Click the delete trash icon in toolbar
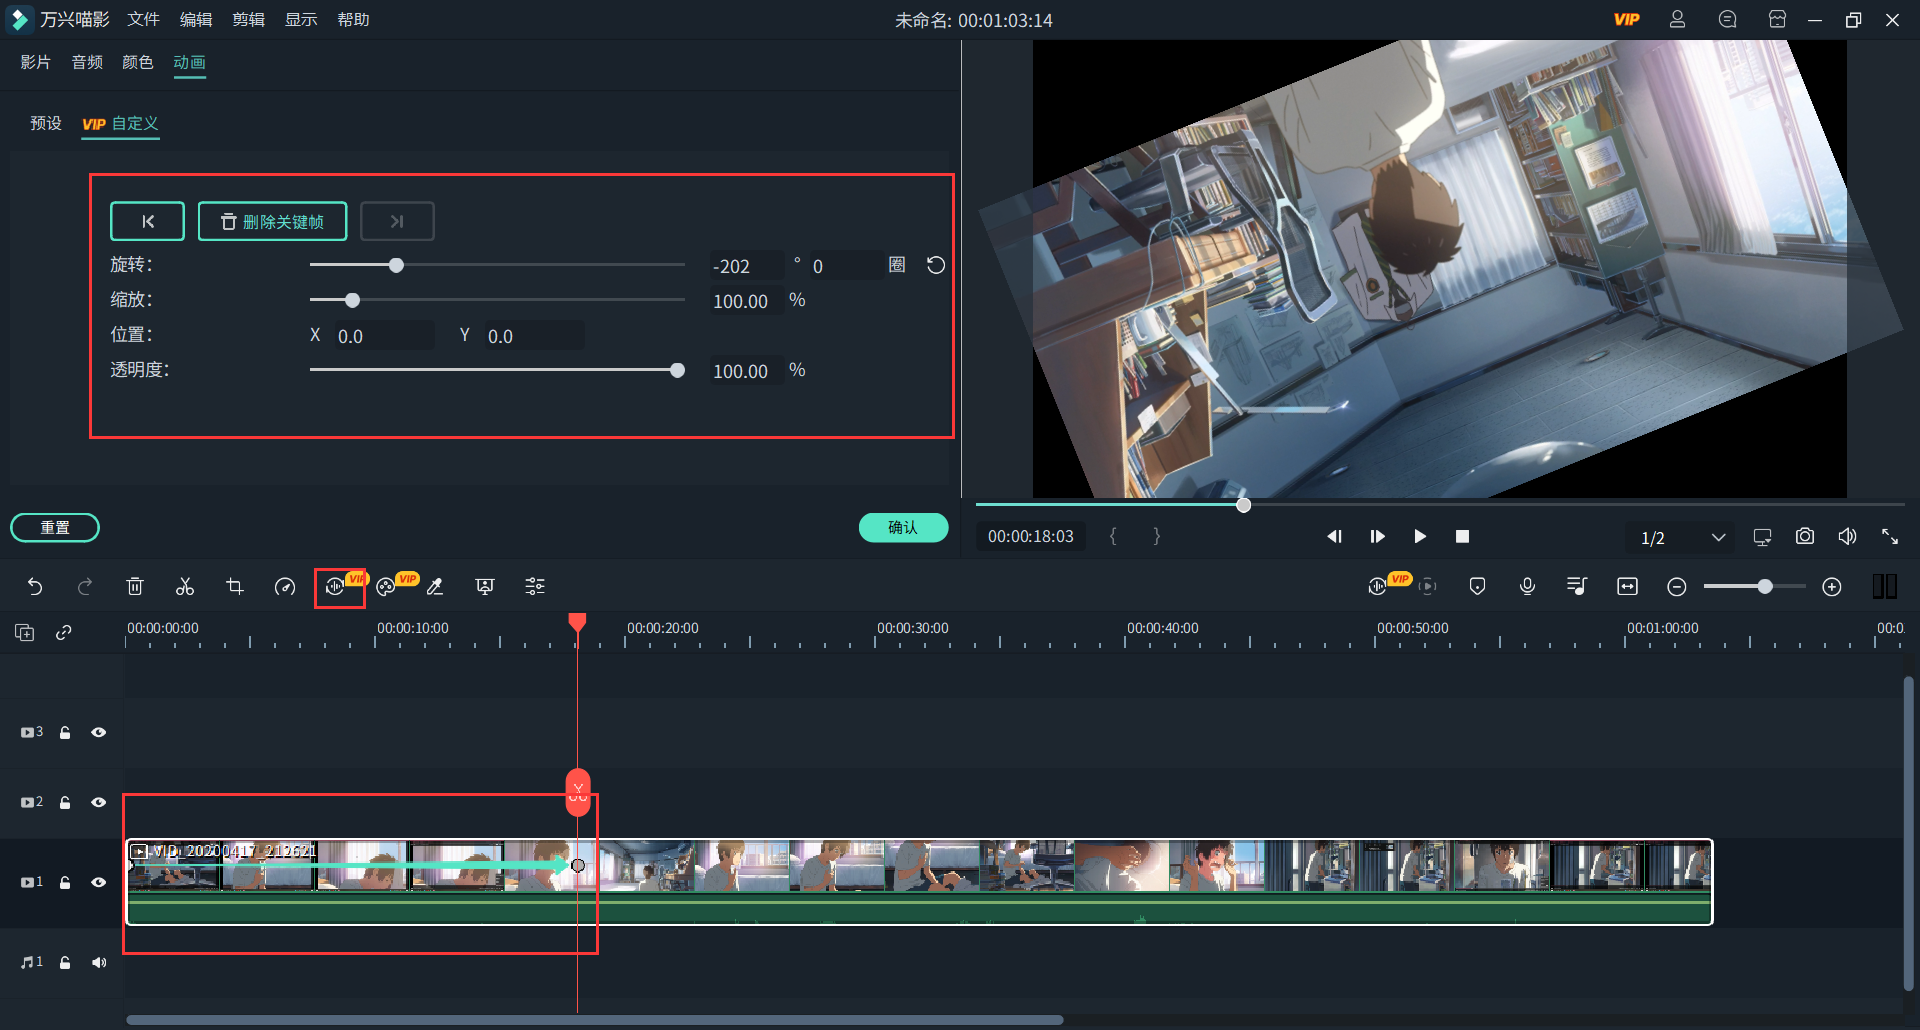Image resolution: width=1920 pixels, height=1030 pixels. pos(135,587)
